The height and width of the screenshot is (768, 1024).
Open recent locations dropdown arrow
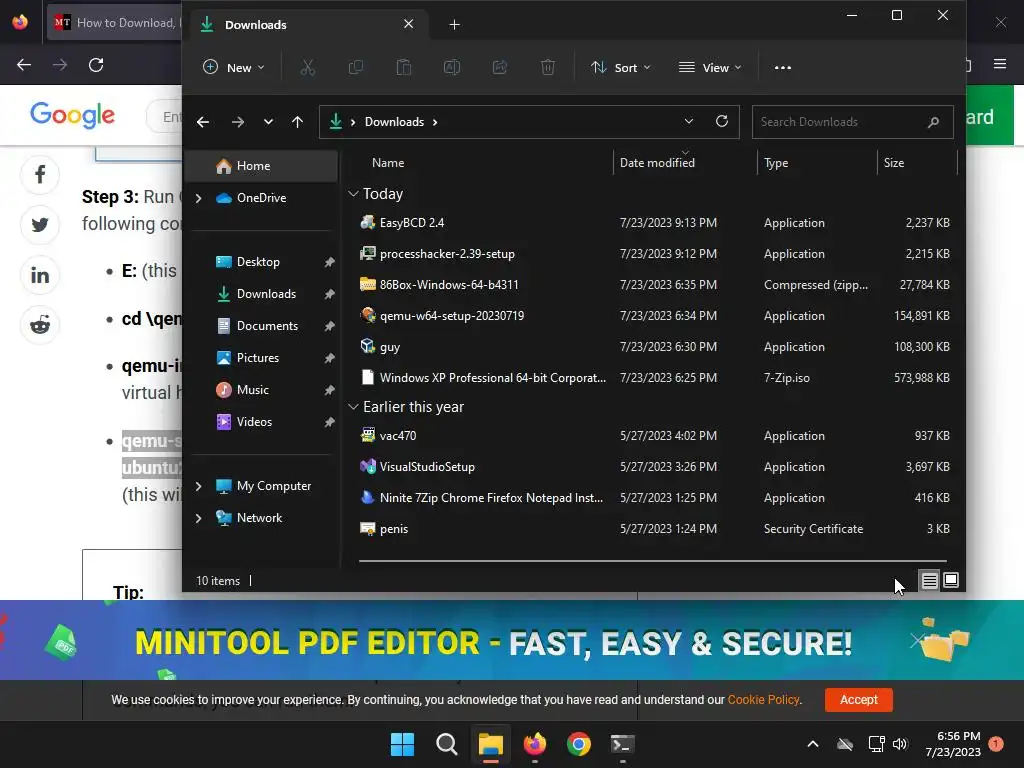point(268,122)
